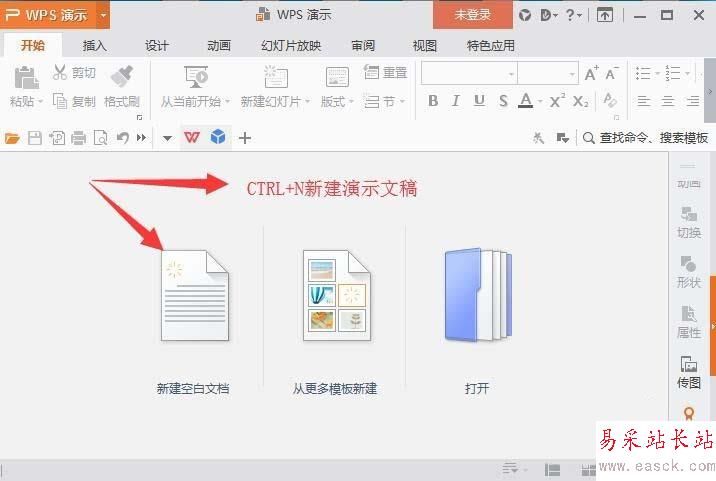Screen dimensions: 716x481
Task: Align text left
Action: (644, 100)
